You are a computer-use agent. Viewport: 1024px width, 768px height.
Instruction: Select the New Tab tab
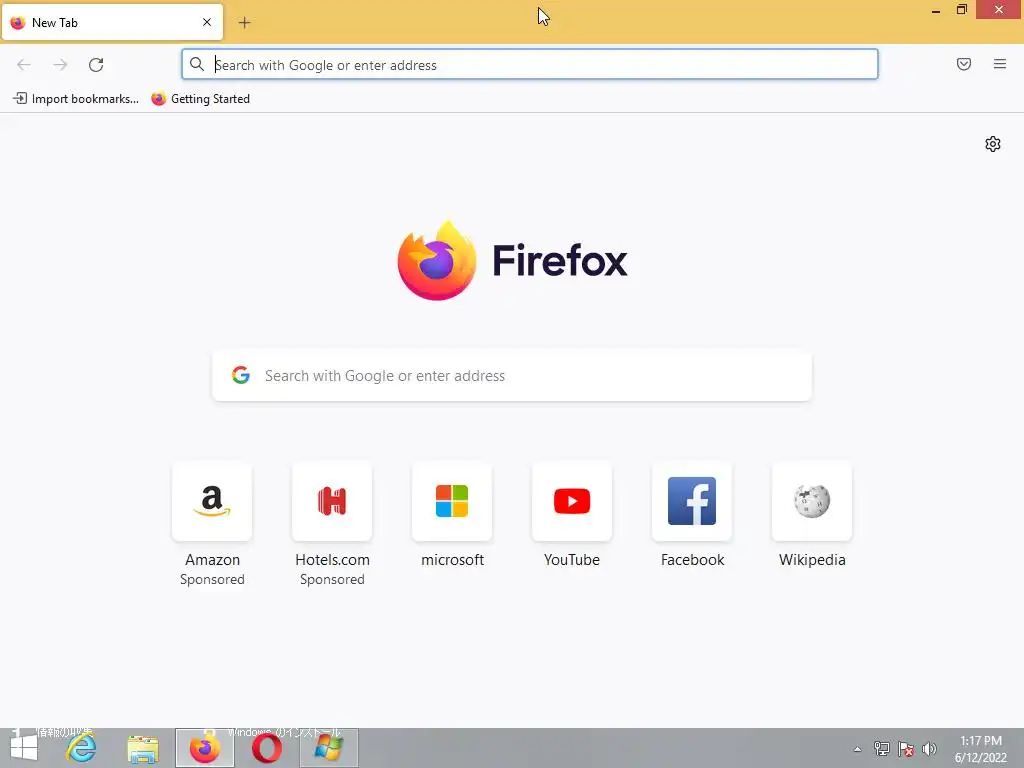click(112, 22)
